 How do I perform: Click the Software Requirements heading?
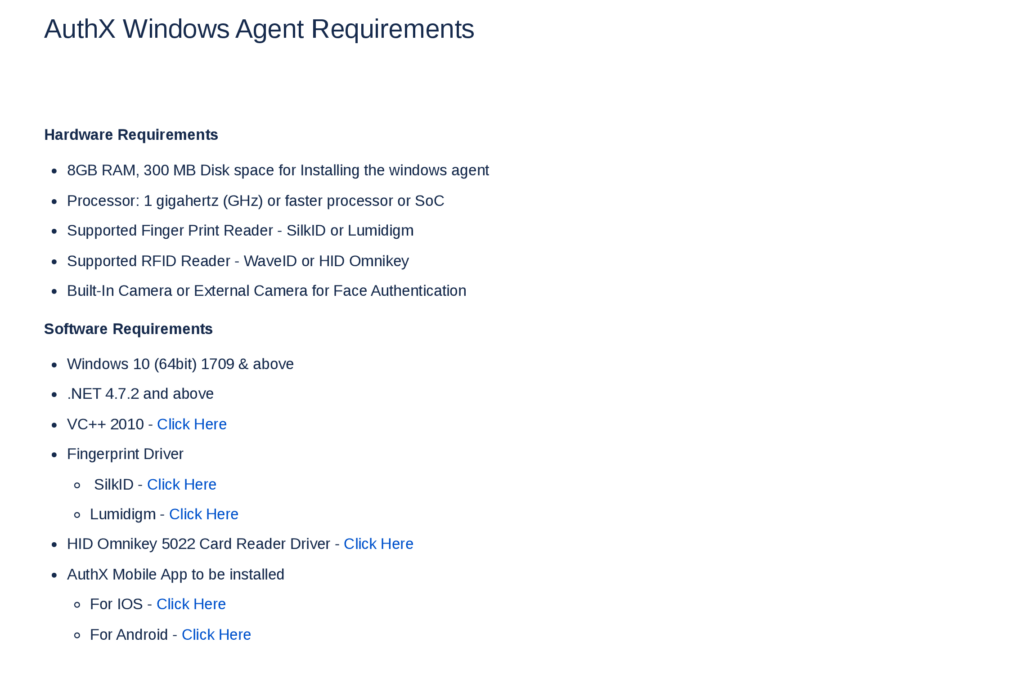(128, 329)
